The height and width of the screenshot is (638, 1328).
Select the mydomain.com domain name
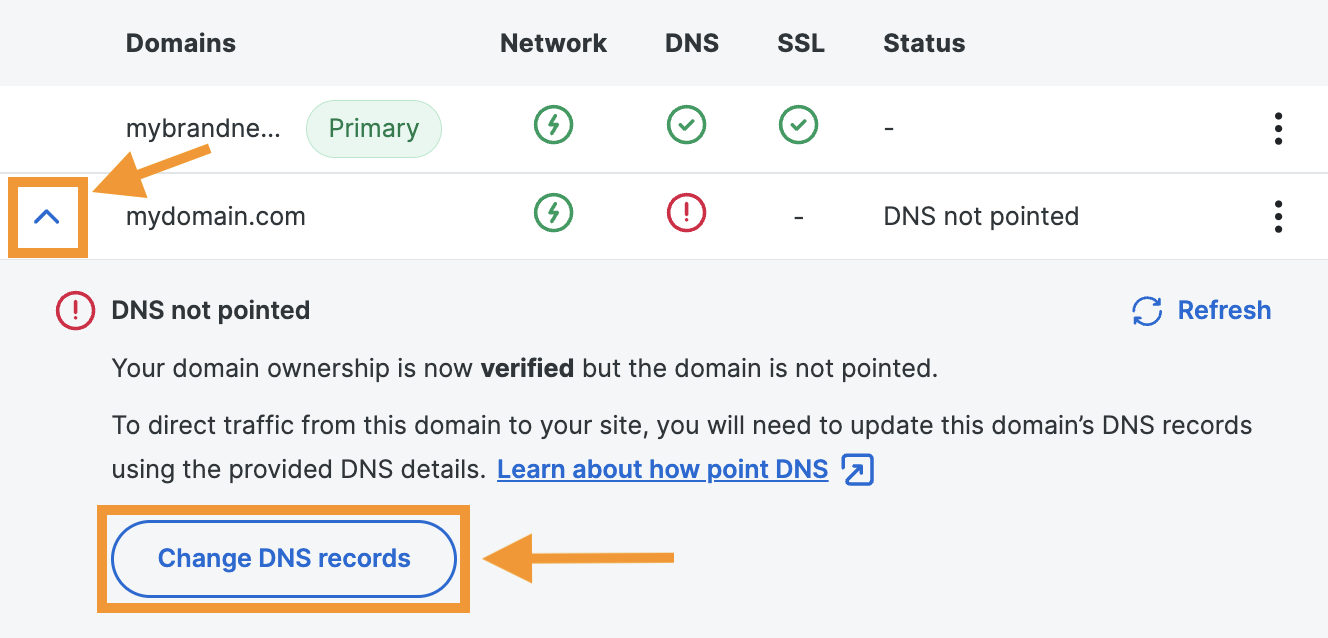215,216
